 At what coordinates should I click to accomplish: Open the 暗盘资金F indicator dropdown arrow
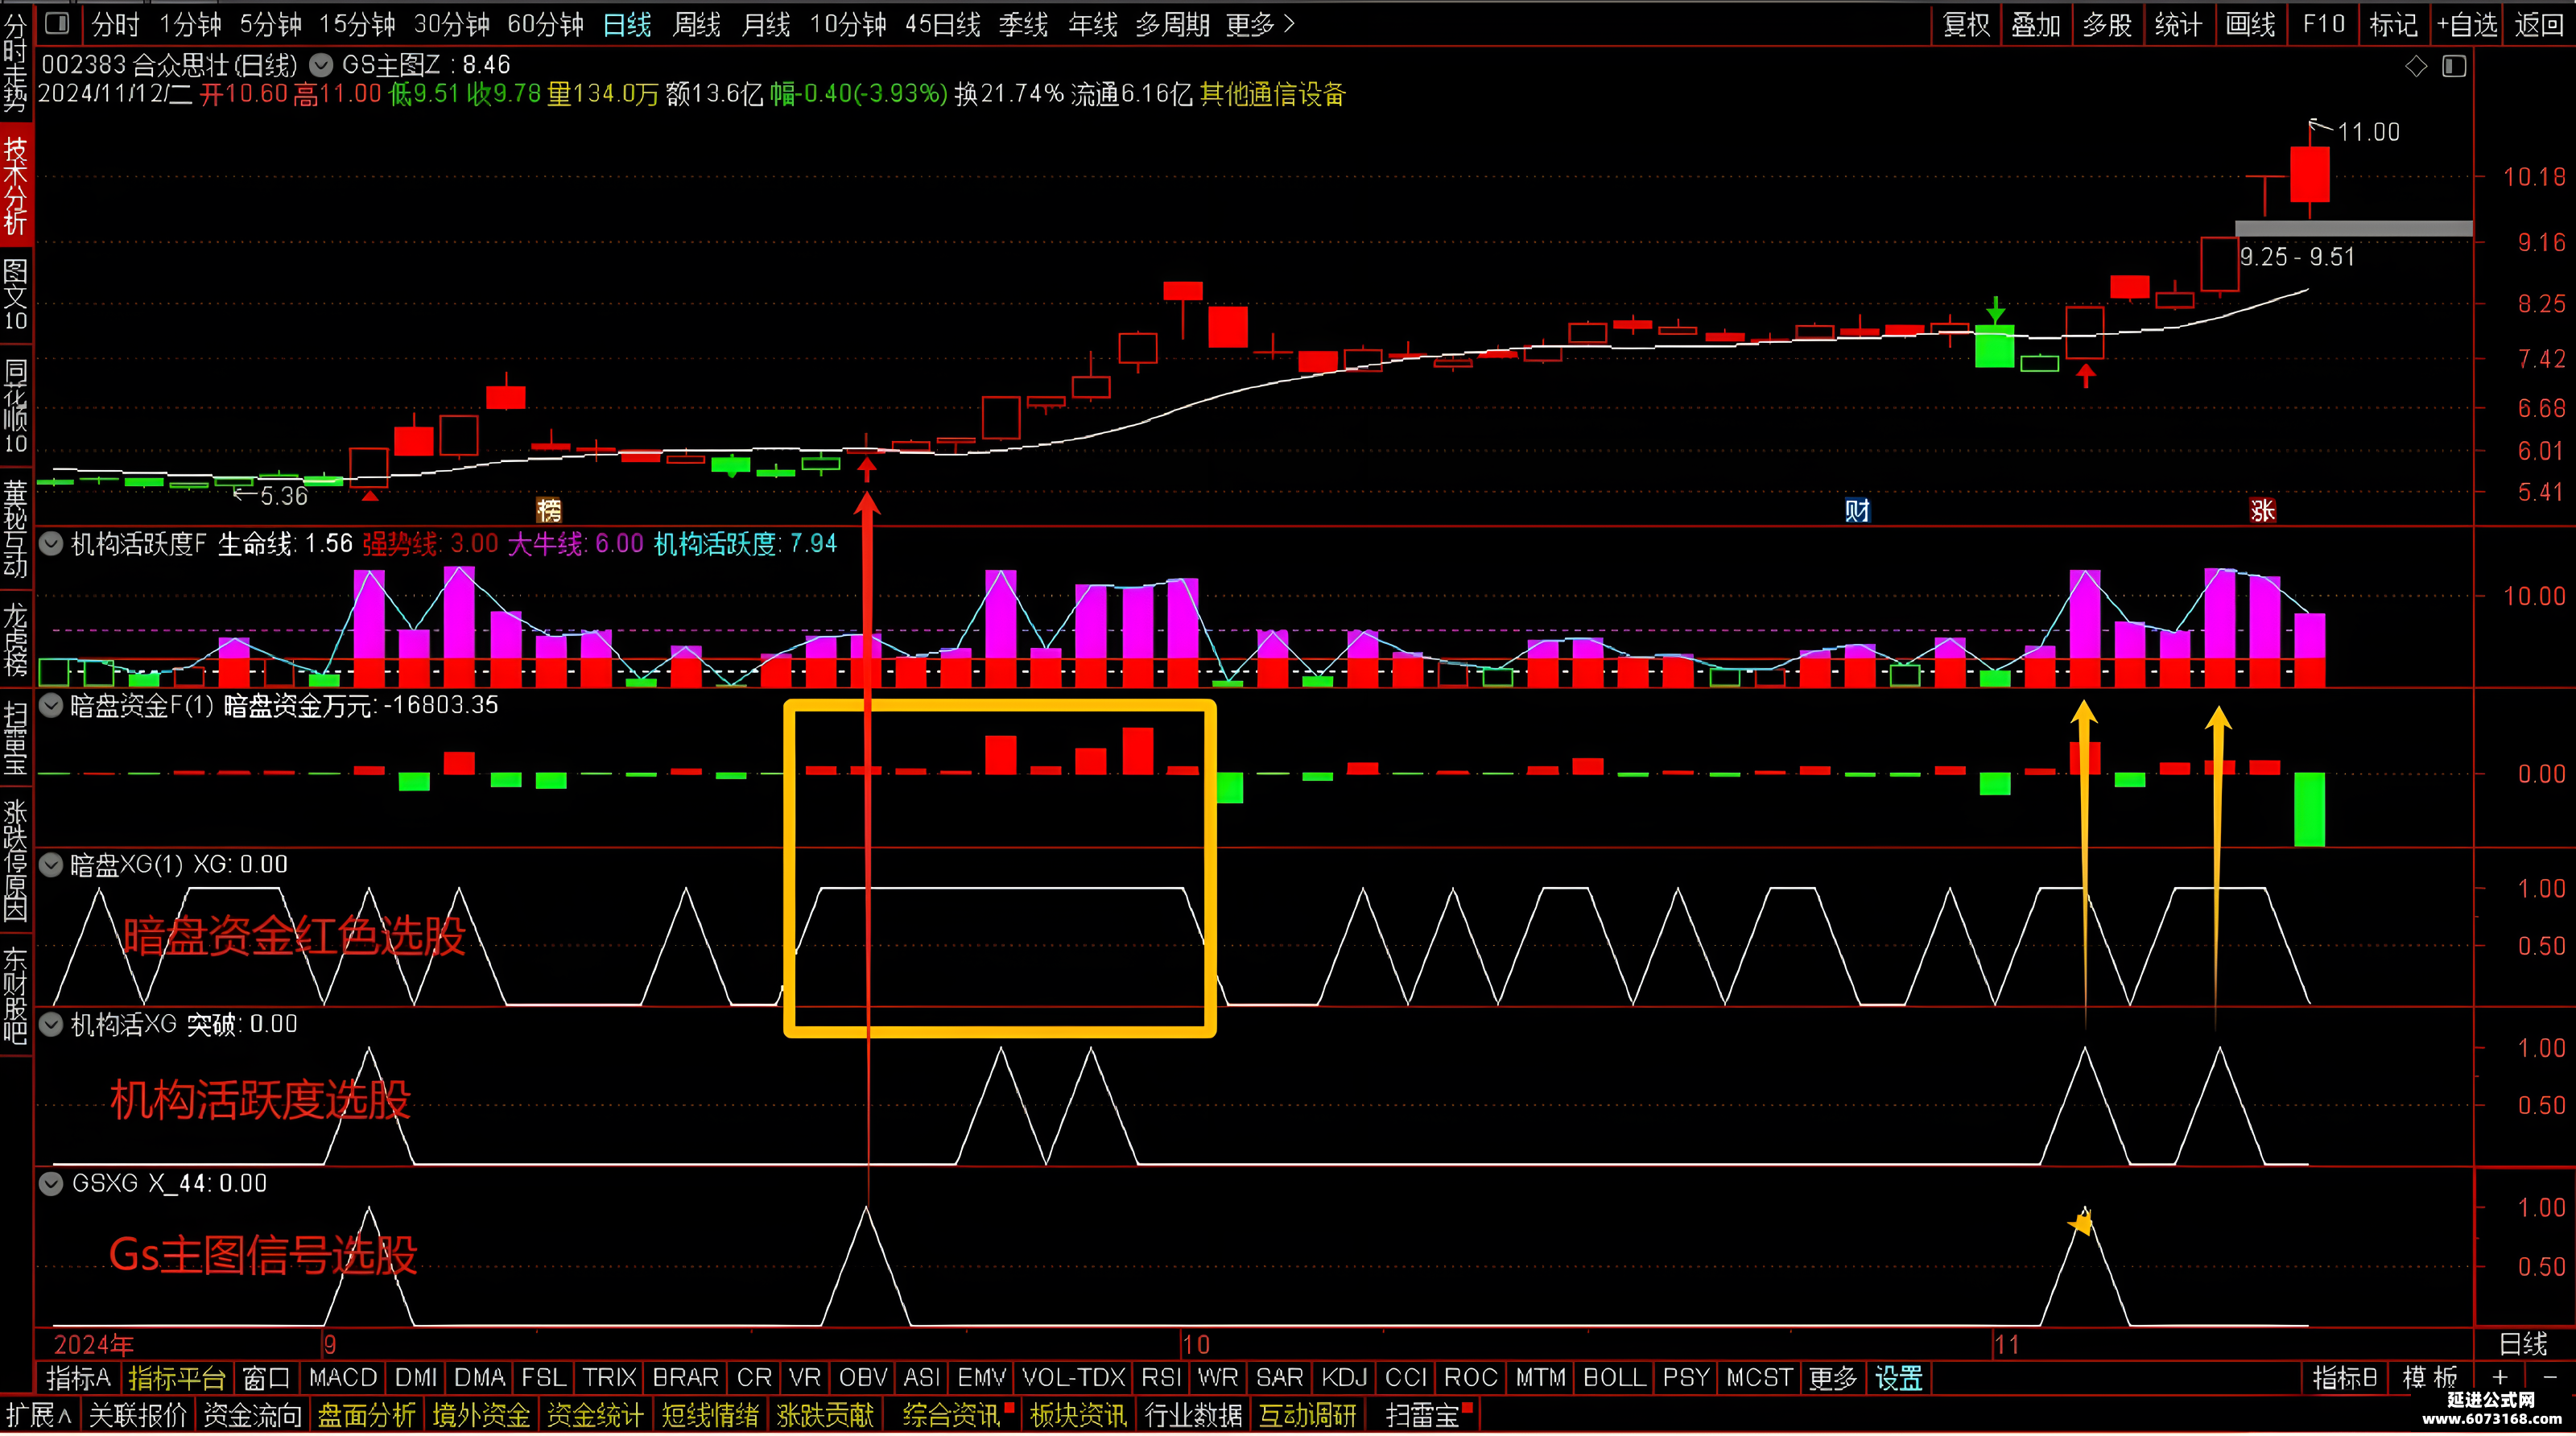(x=50, y=705)
